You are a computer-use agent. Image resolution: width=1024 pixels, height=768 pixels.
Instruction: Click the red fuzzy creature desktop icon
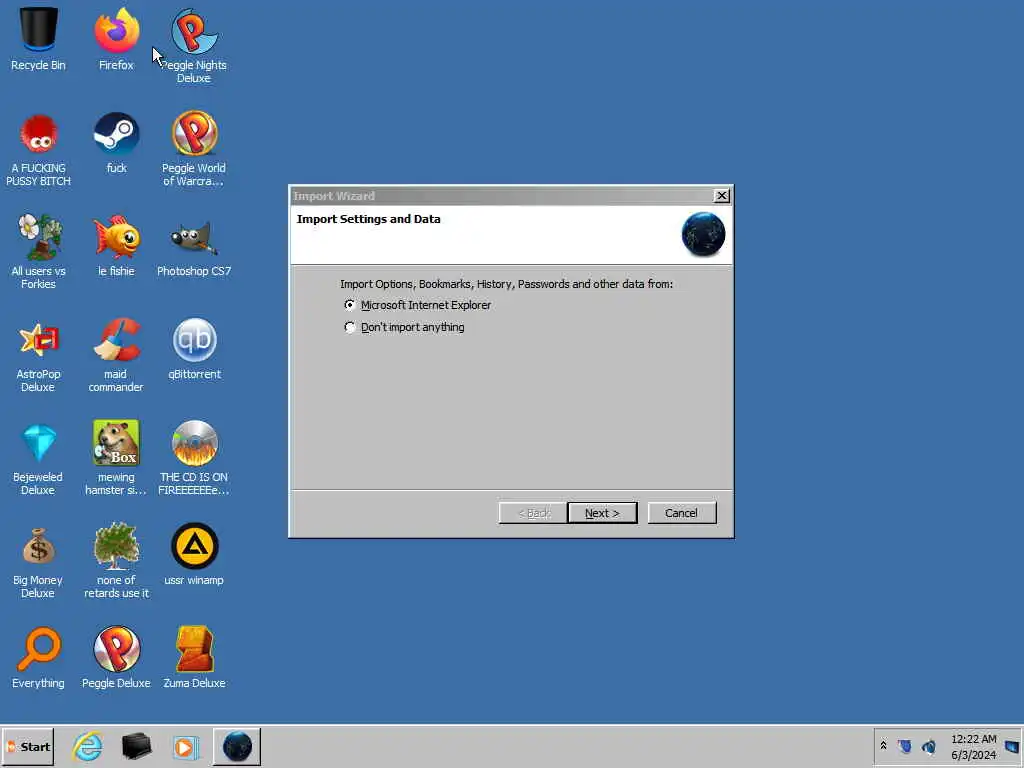tap(39, 134)
